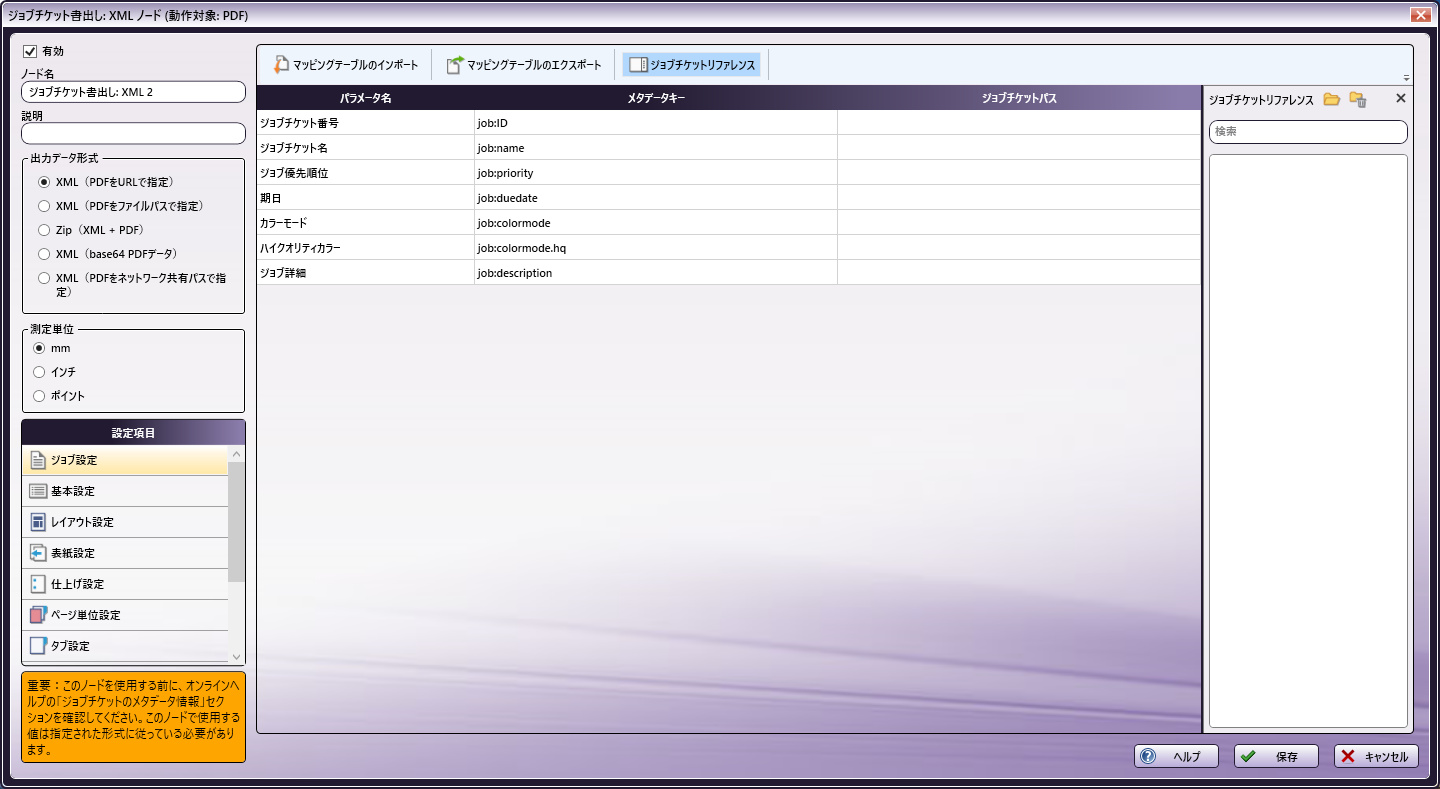The width and height of the screenshot is (1440, 789).
Task: Choose インチ measurement unit
Action: pyautogui.click(x=39, y=372)
